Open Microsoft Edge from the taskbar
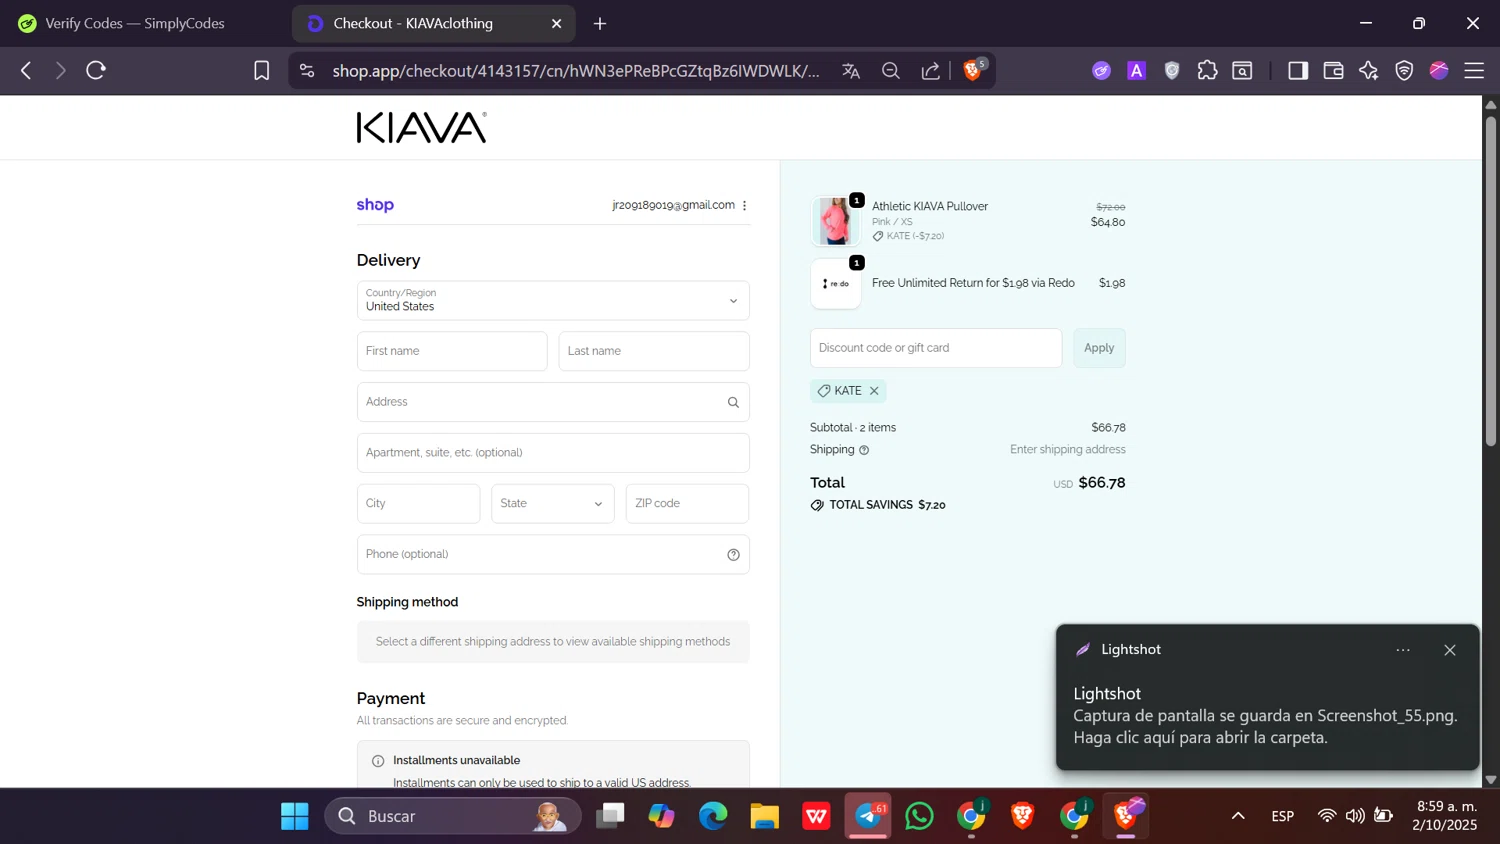This screenshot has width=1500, height=844. pos(713,816)
